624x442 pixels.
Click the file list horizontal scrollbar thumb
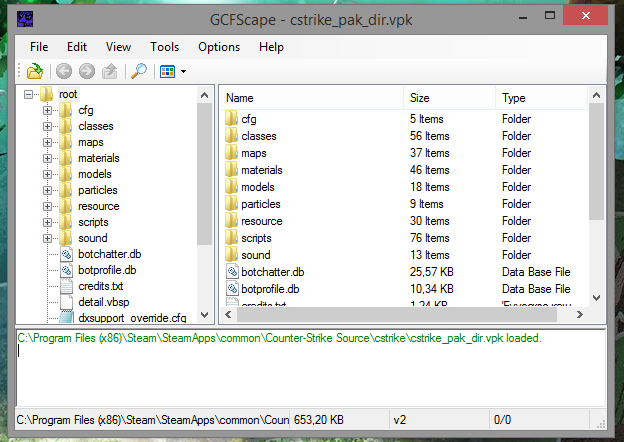(397, 315)
